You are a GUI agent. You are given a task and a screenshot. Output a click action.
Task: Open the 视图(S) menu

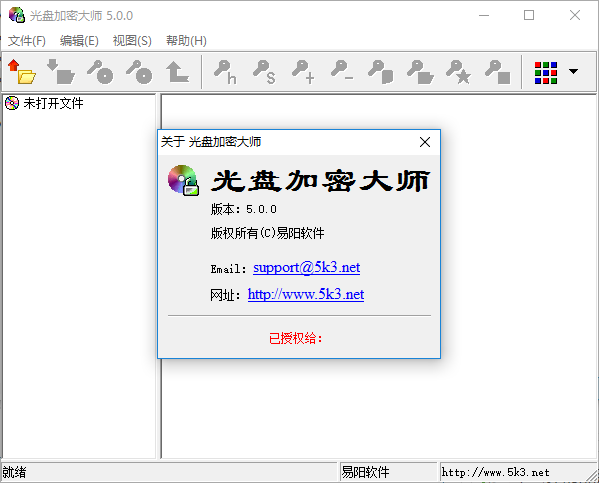coord(132,41)
